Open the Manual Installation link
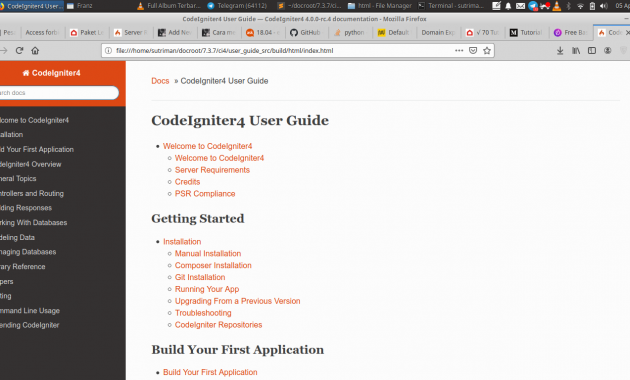 click(208, 253)
